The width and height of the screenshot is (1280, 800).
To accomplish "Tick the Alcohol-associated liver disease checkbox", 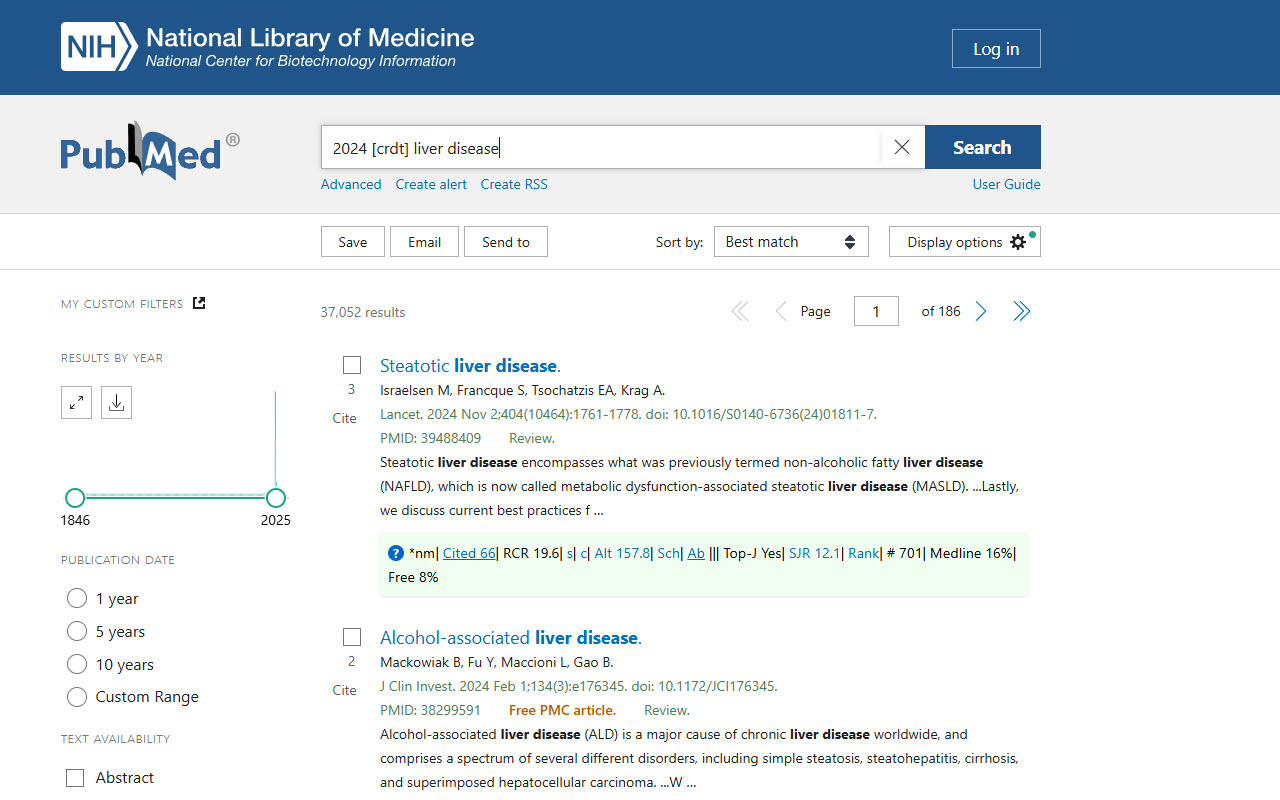I will coord(351,636).
